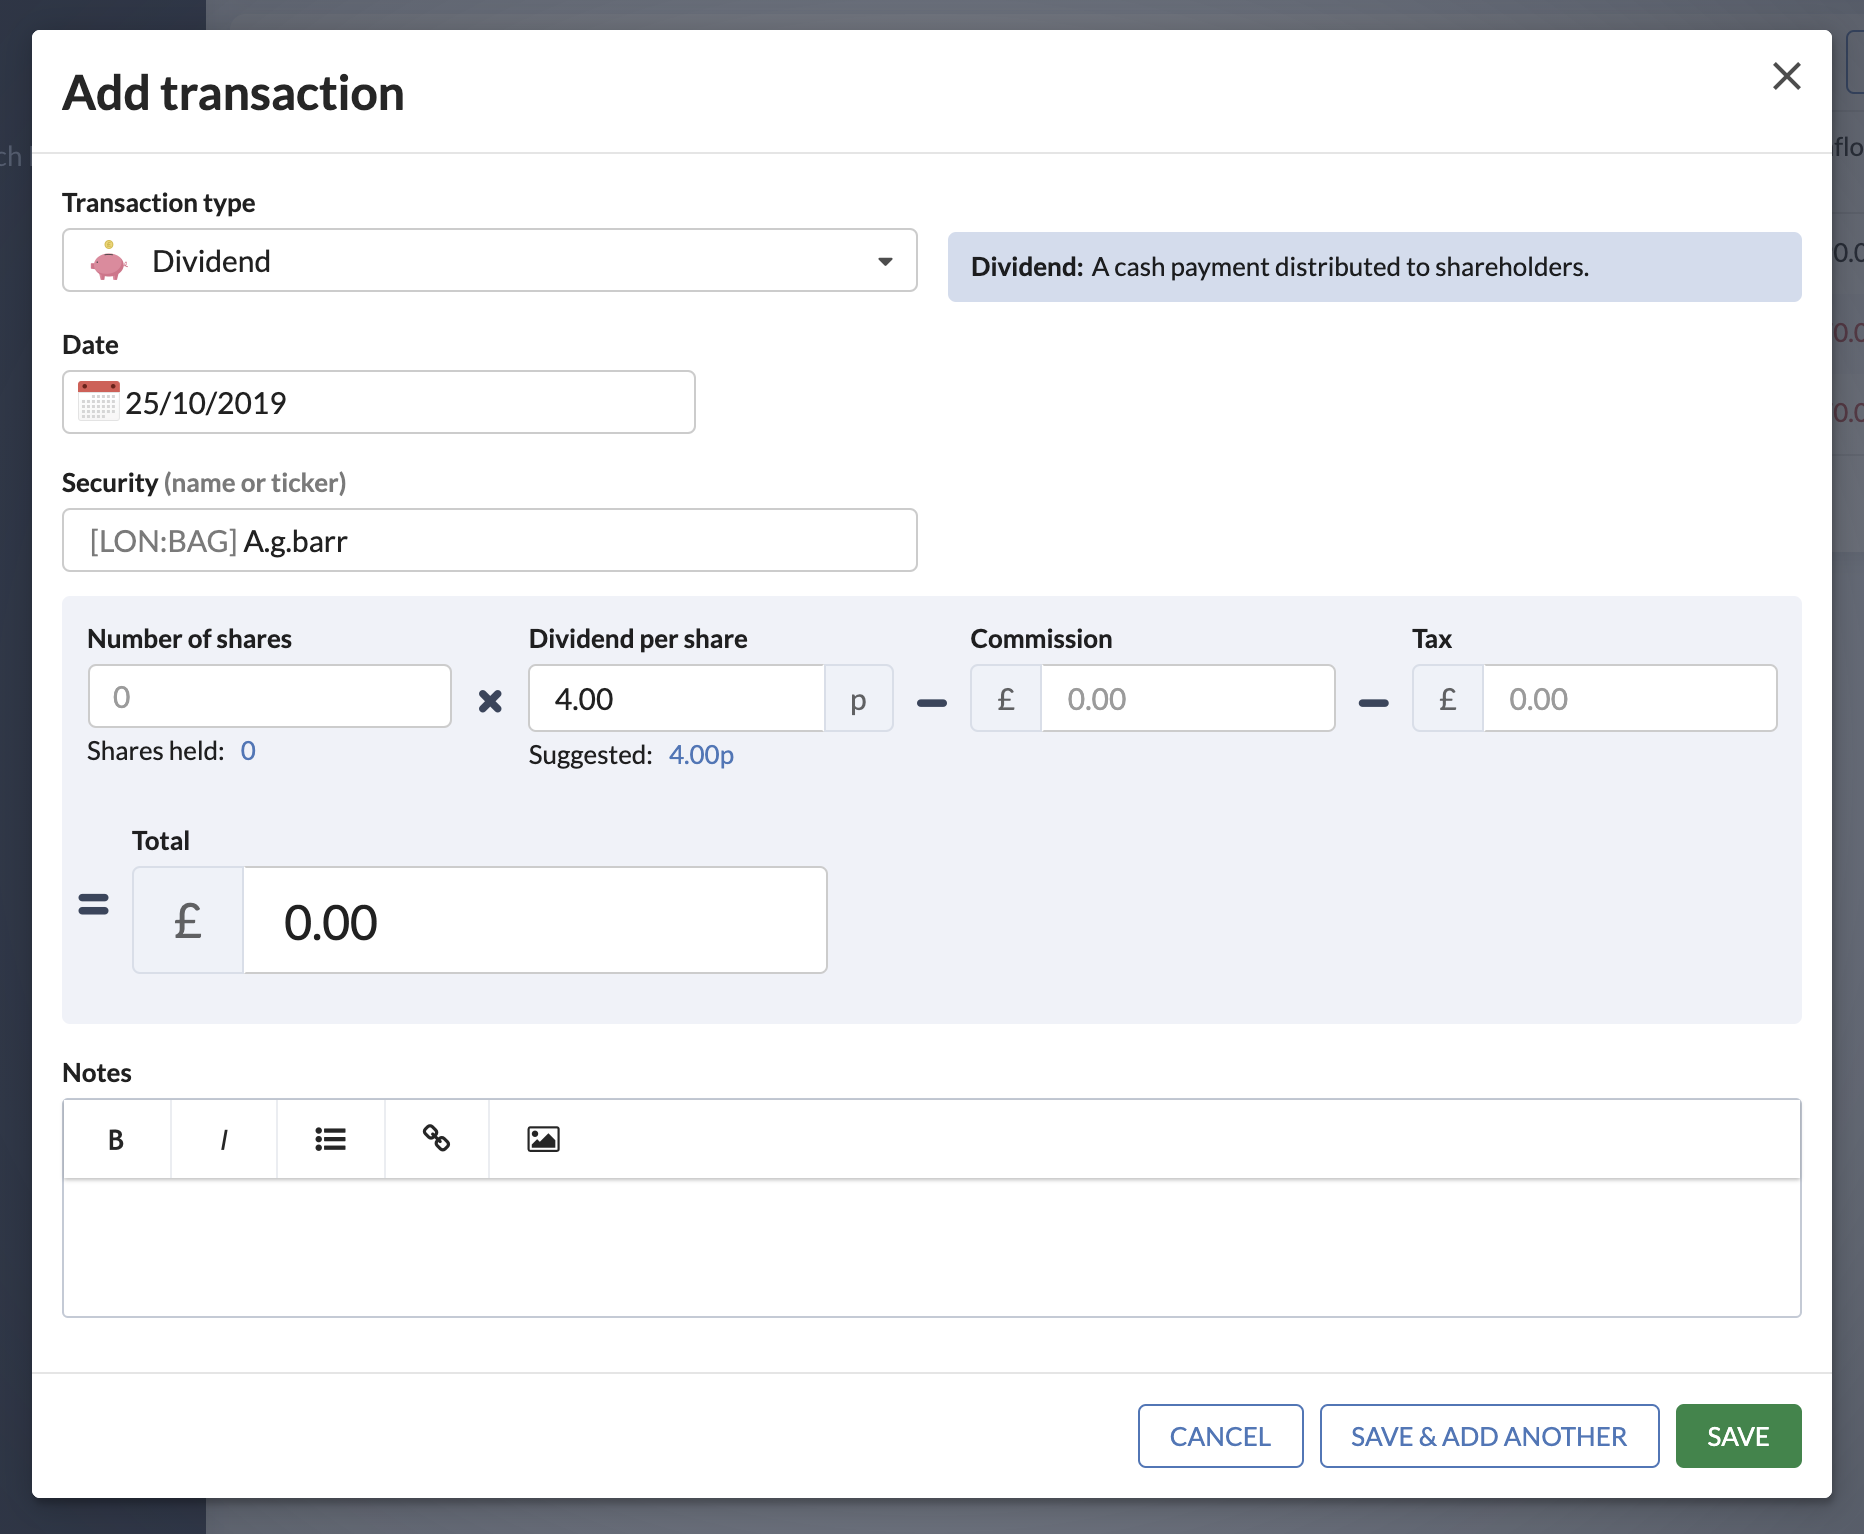Click the Total amount field

[x=535, y=920]
